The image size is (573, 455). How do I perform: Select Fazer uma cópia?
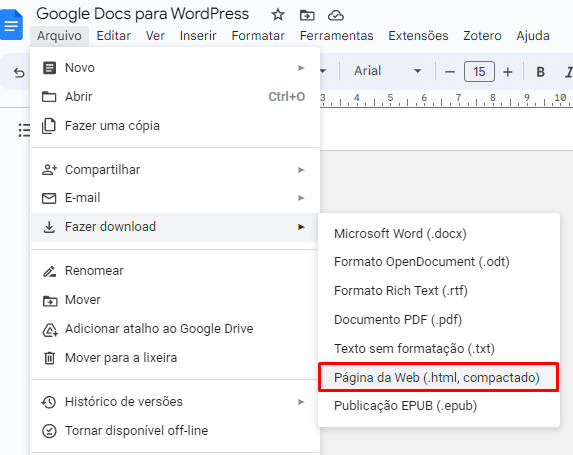point(175,126)
